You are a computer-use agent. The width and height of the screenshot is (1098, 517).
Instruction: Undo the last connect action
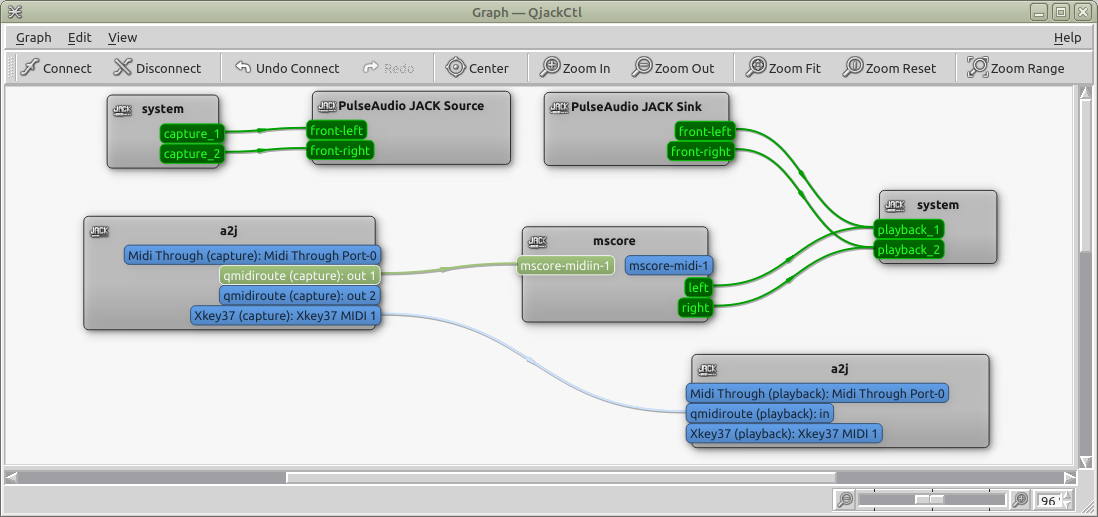286,68
